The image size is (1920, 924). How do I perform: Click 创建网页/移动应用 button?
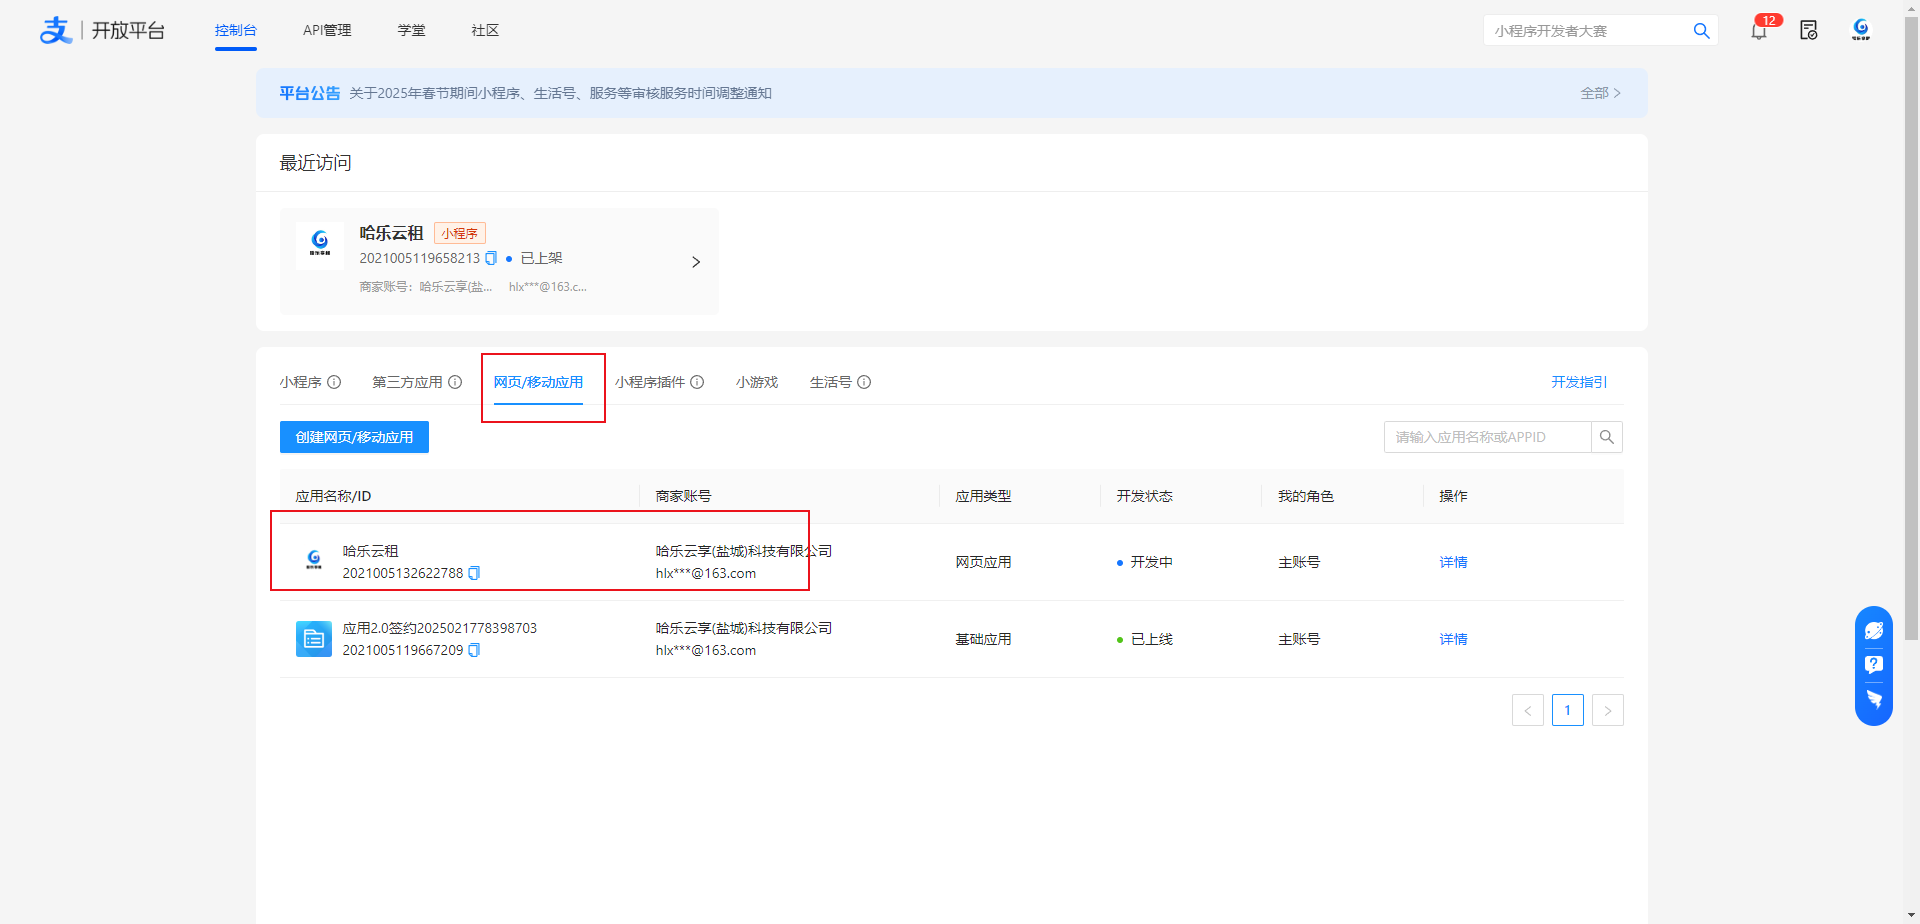(354, 437)
